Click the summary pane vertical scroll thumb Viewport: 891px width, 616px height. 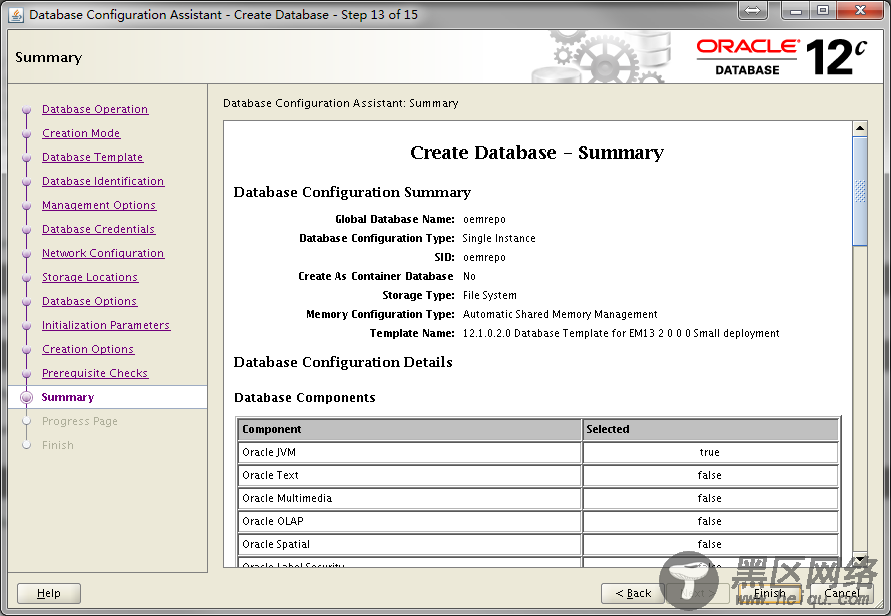[x=860, y=191]
